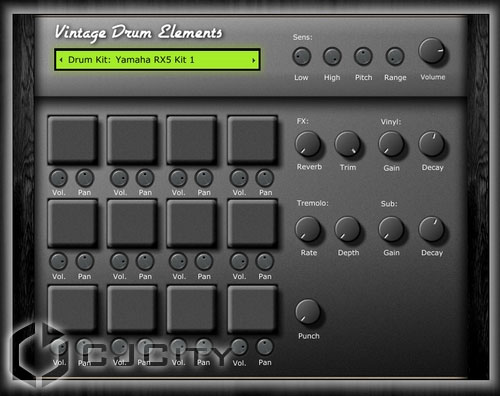Click the Drum Kit display showing Yamaha RX5 Kit 1
The width and height of the screenshot is (500, 396).
pyautogui.click(x=157, y=60)
